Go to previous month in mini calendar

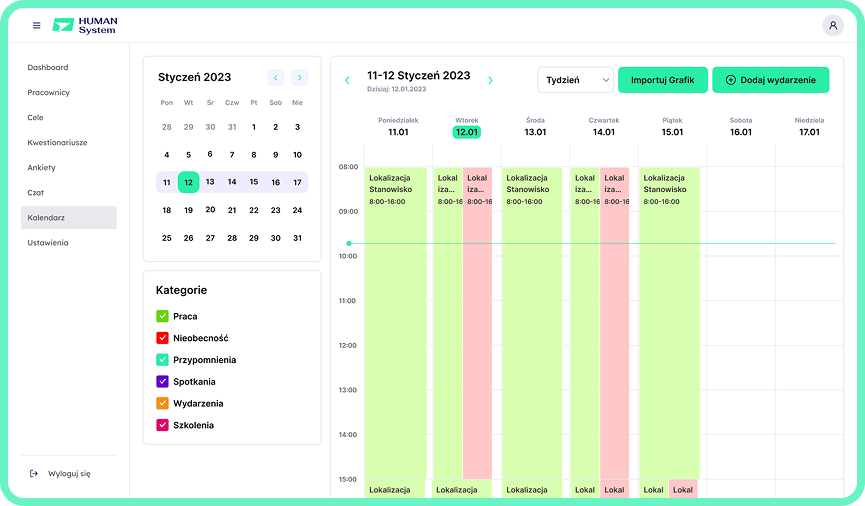275,78
